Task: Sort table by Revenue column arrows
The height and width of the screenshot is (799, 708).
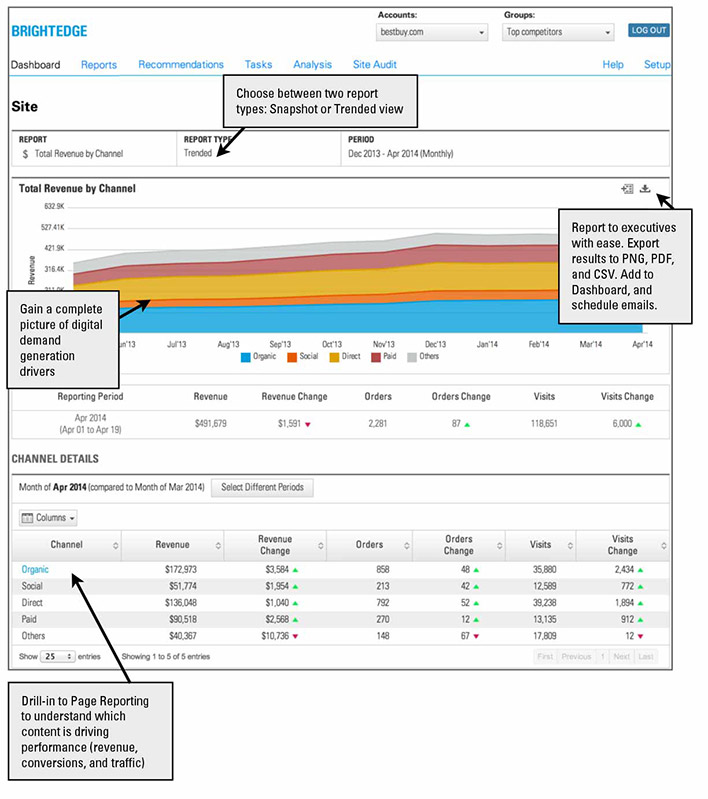Action: click(x=218, y=546)
